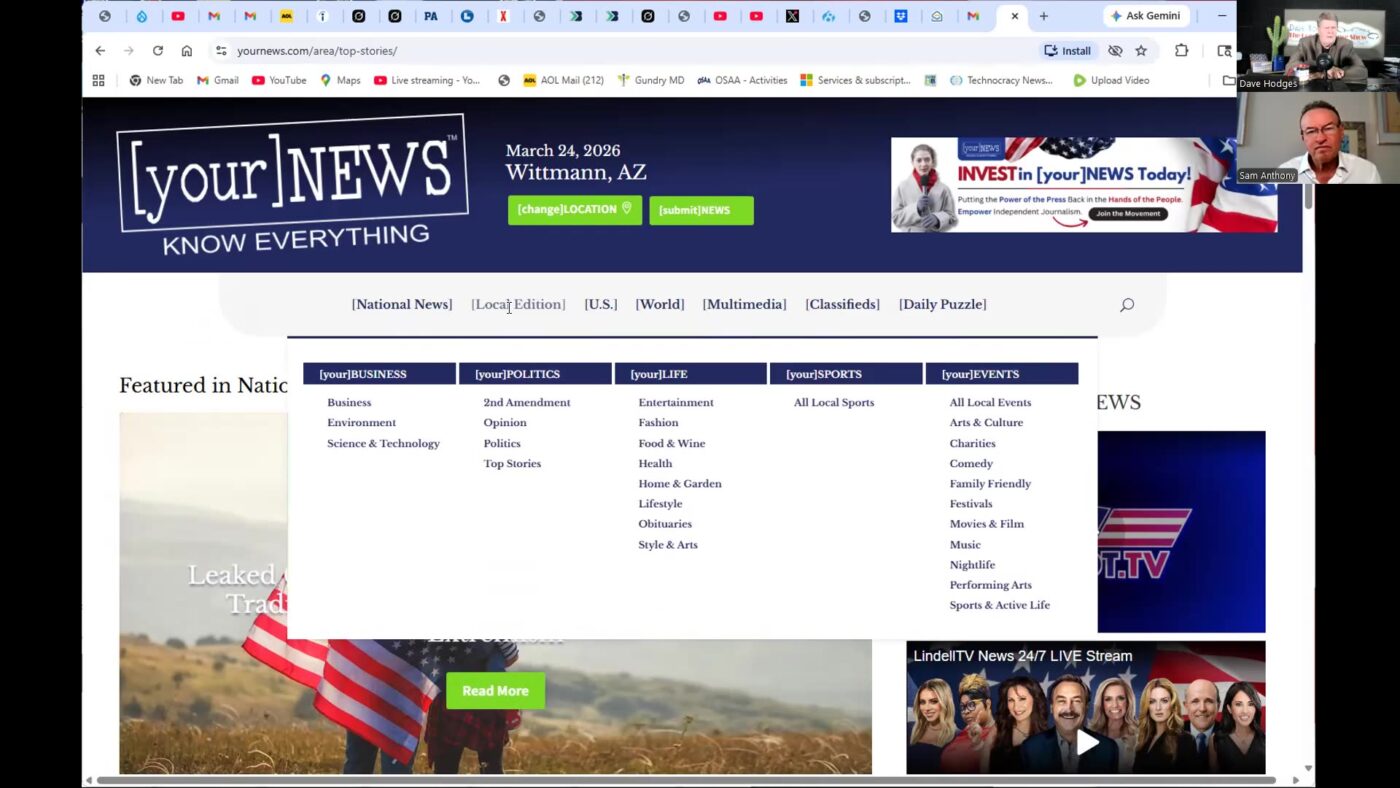Screen dimensions: 1400x788
Task: Open a new tab with the plus icon
Action: click(x=1043, y=16)
